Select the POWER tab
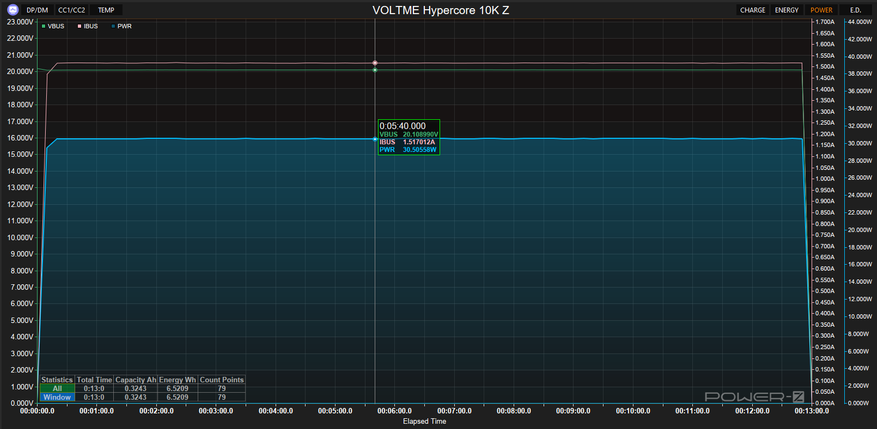The height and width of the screenshot is (429, 877). tap(821, 10)
